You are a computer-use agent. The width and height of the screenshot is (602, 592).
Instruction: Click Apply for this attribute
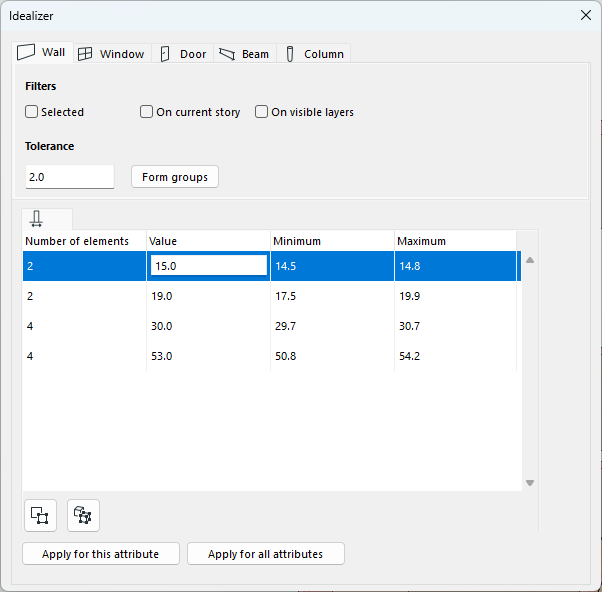pos(100,554)
